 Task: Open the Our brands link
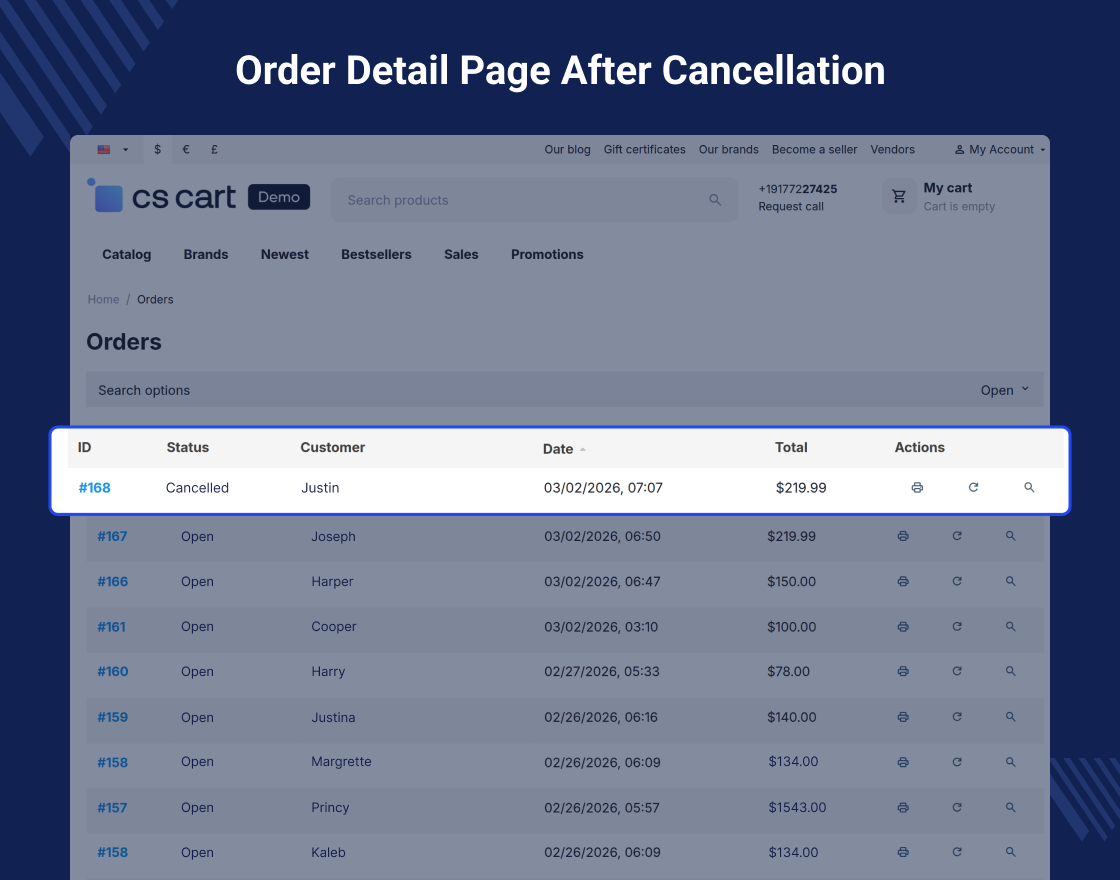coord(729,149)
